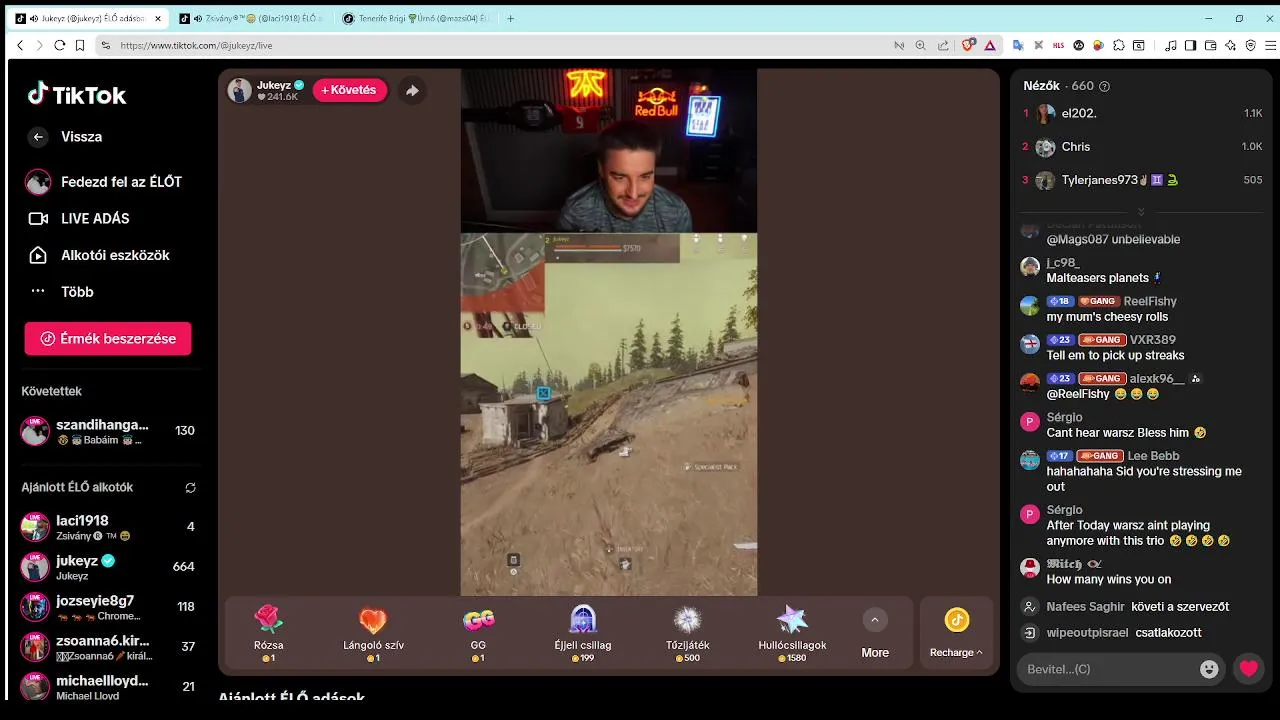Send Hullócsillagok gift
This screenshot has width=1280, height=720.
[792, 633]
